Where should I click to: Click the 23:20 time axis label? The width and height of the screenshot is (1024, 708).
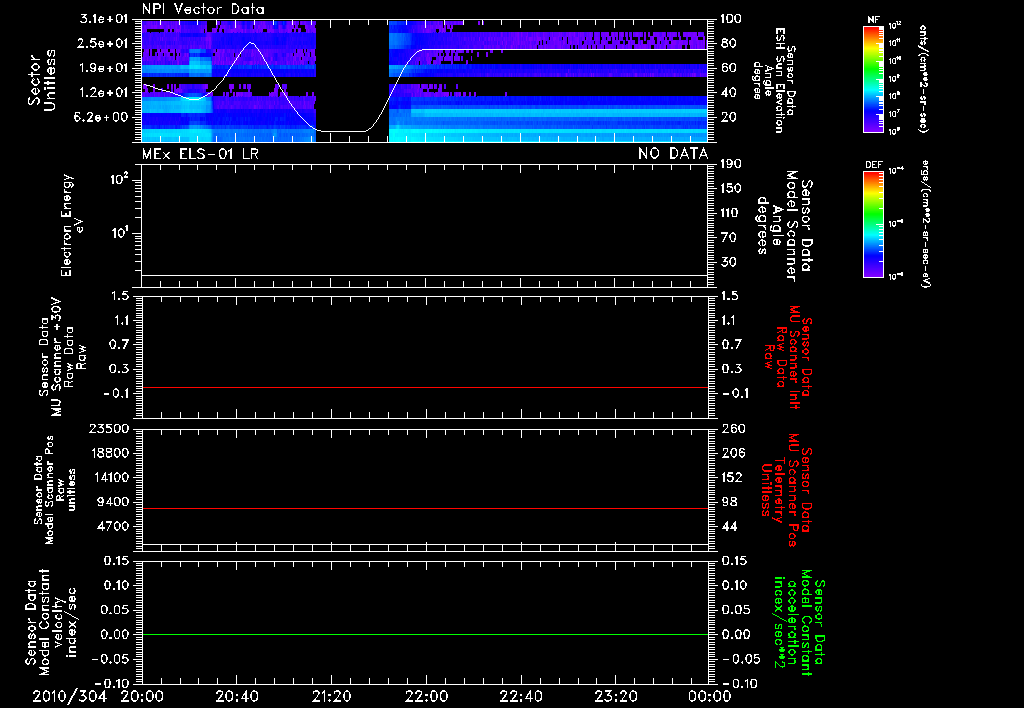tap(615, 696)
